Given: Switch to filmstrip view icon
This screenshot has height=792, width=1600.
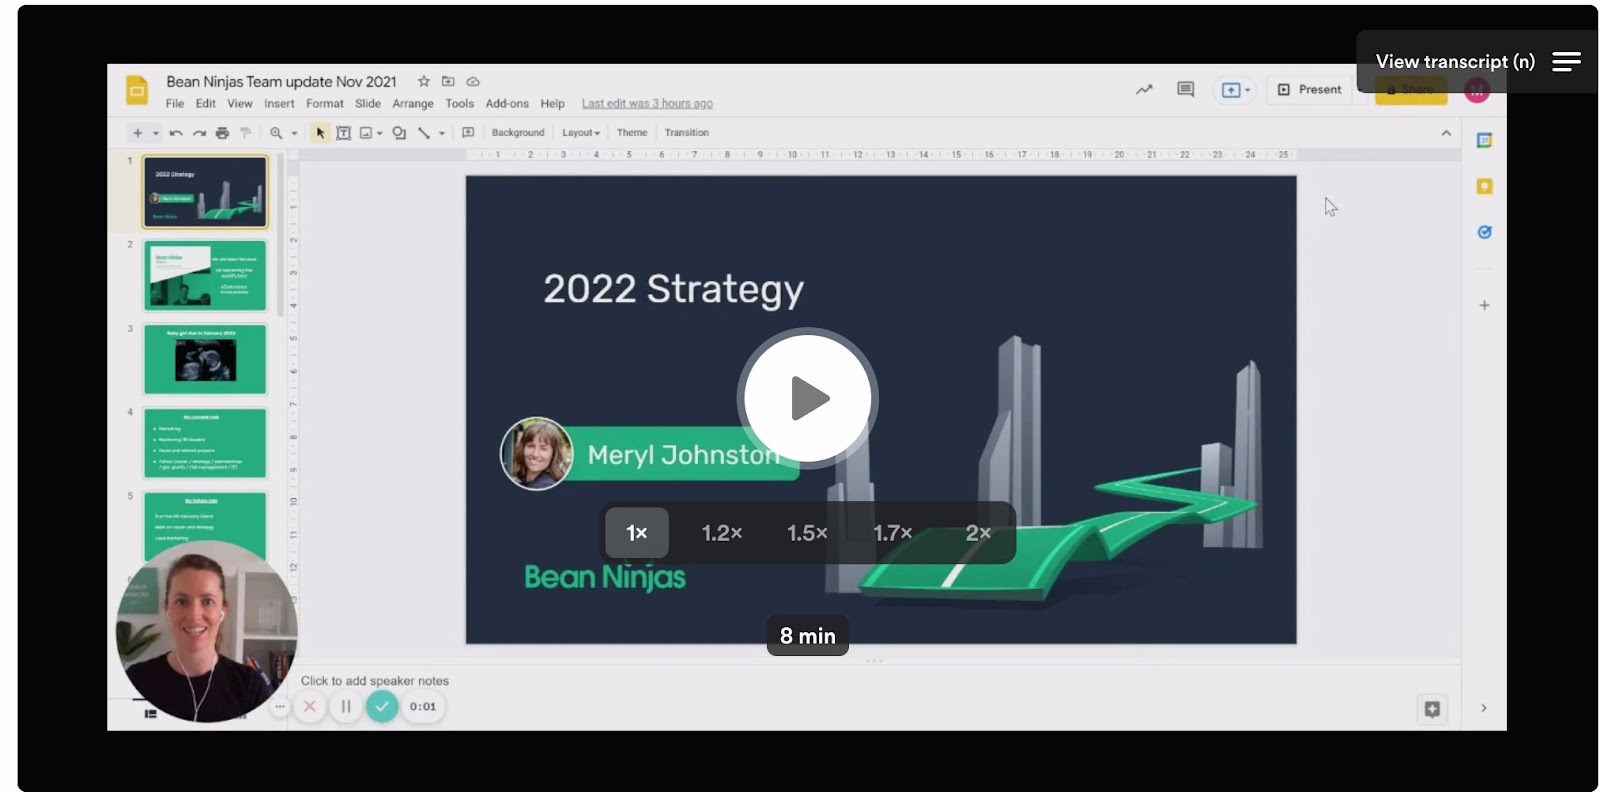Looking at the screenshot, I should click(x=150, y=714).
